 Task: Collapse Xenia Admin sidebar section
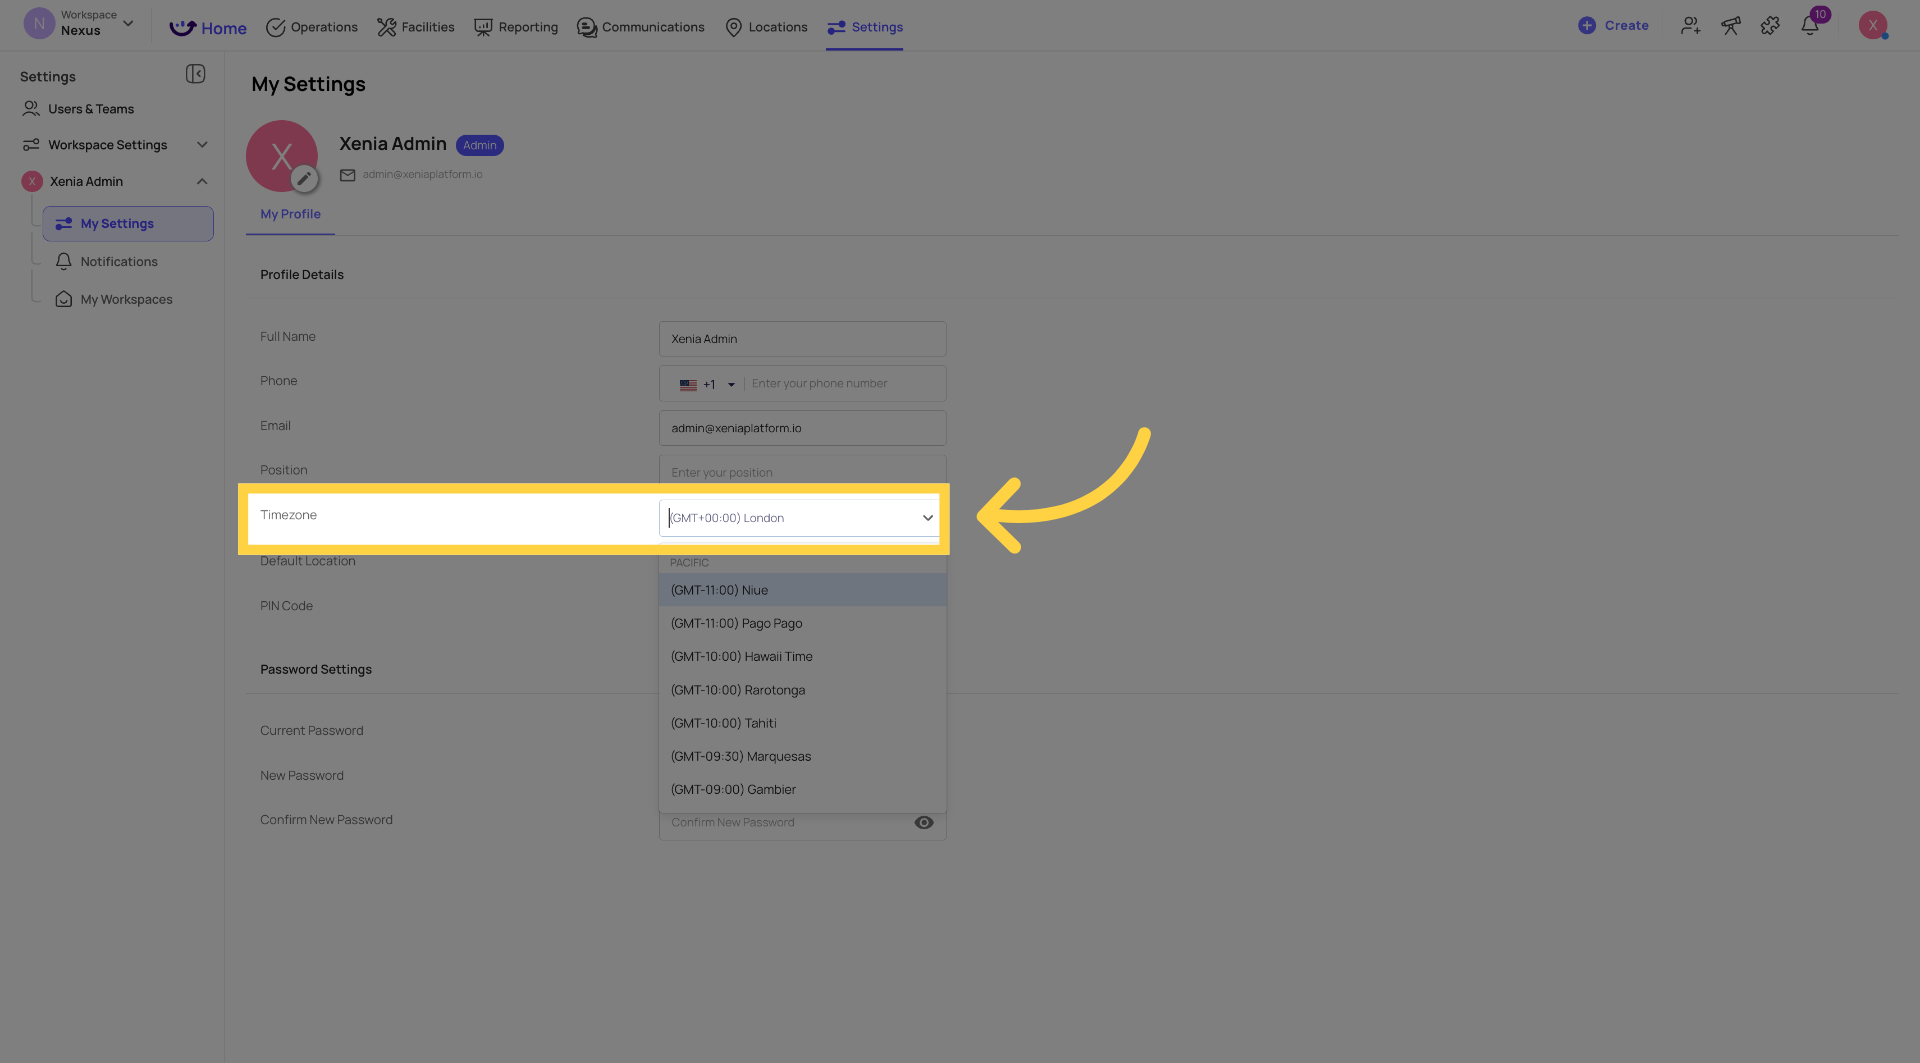[202, 181]
